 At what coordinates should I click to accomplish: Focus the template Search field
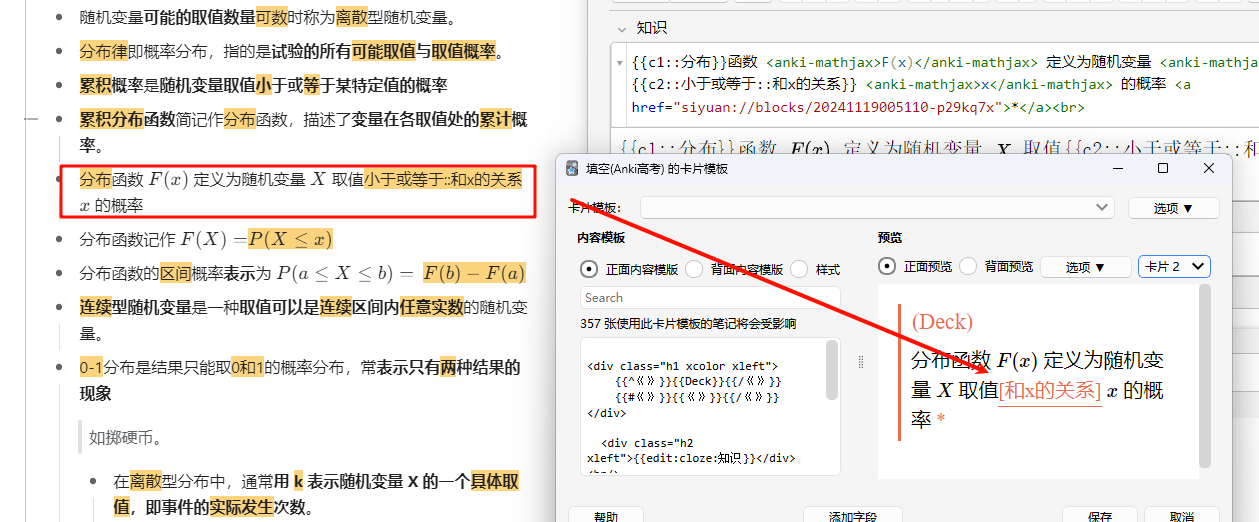710,297
